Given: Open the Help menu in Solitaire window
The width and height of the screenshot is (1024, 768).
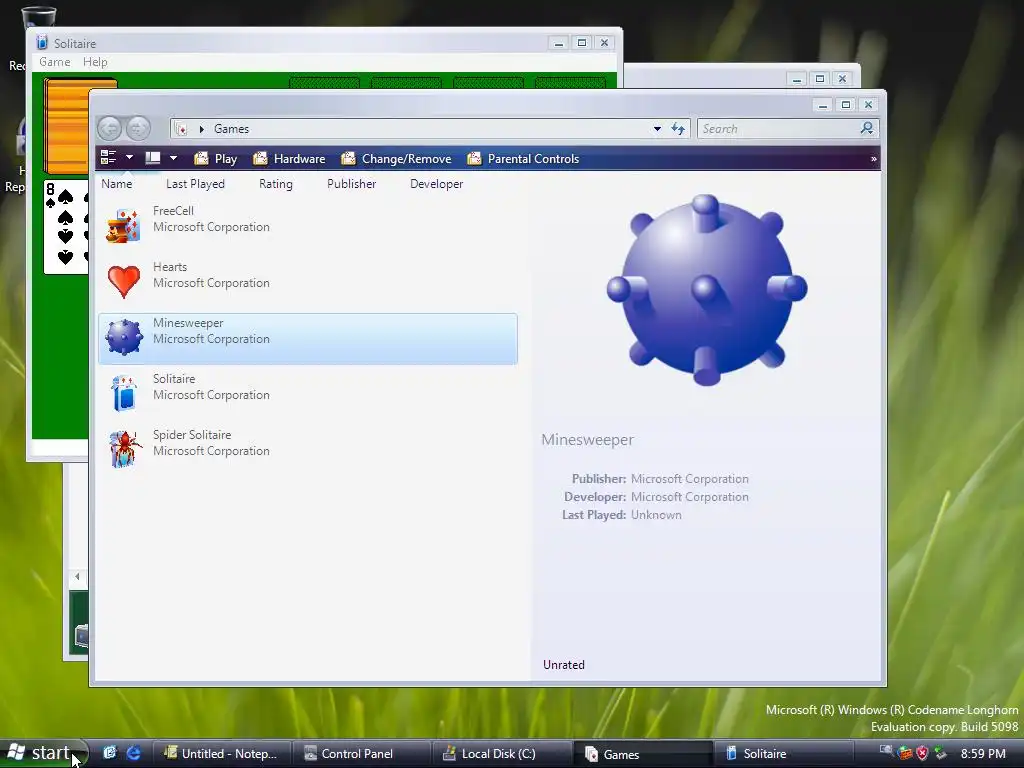Looking at the screenshot, I should pos(95,62).
